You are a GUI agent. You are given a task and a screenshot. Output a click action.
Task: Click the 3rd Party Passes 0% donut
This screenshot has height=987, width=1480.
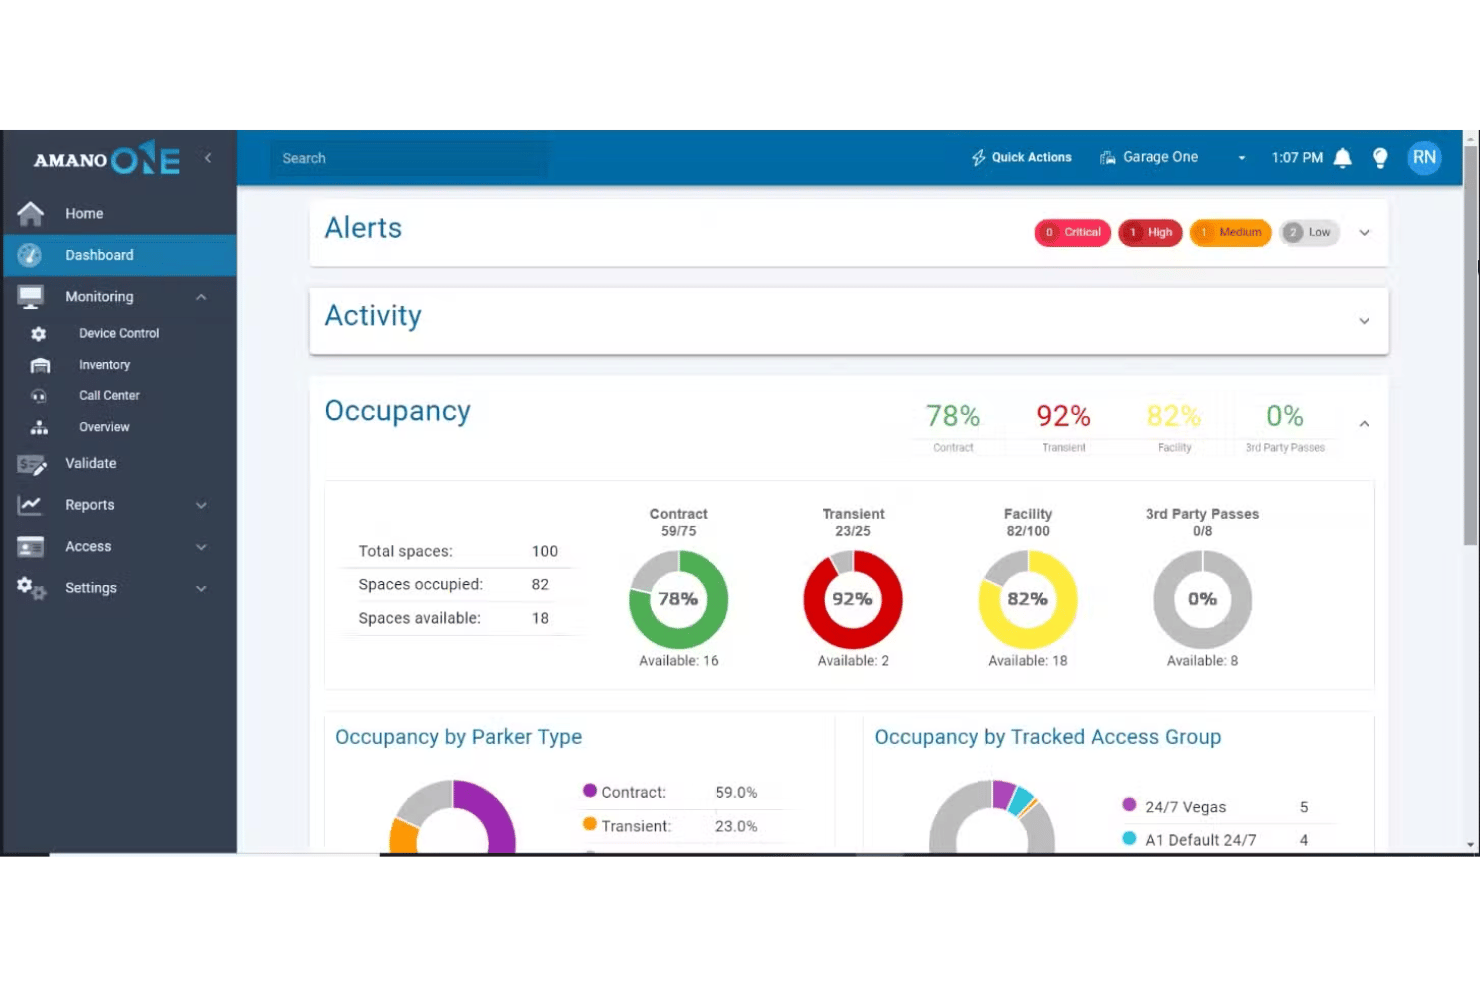pos(1202,600)
